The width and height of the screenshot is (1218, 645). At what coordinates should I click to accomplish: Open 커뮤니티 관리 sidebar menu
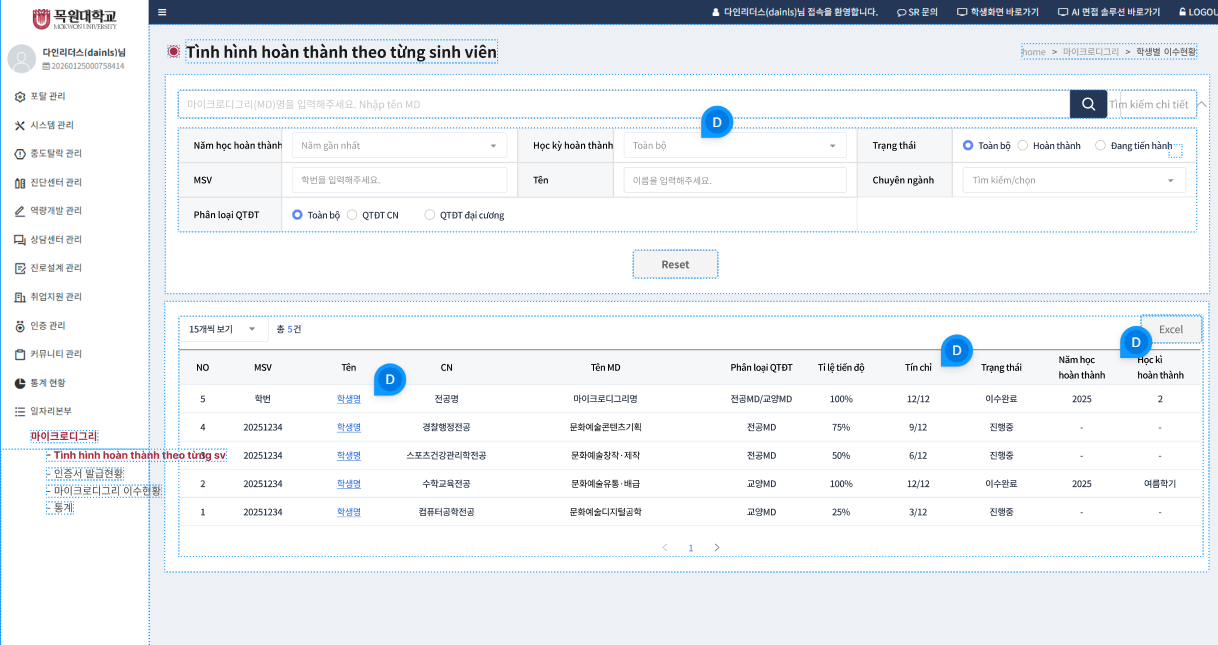pyautogui.click(x=55, y=354)
